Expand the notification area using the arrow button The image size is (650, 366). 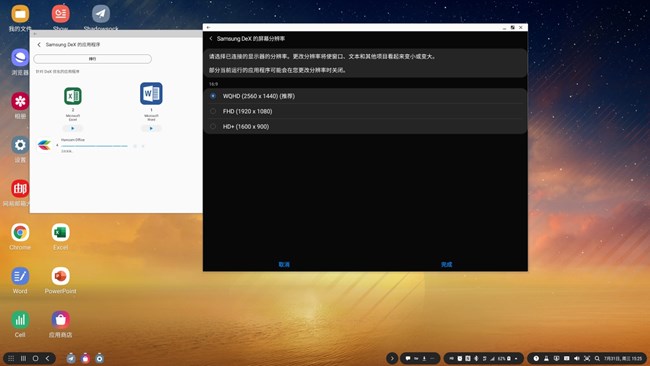click(x=392, y=359)
